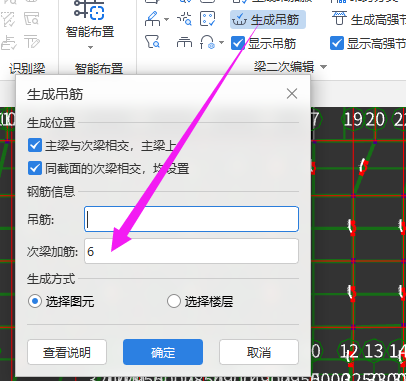Click axis label 12 at bottom of drawing
Viewport: 406px width, 381px height.
(349, 351)
